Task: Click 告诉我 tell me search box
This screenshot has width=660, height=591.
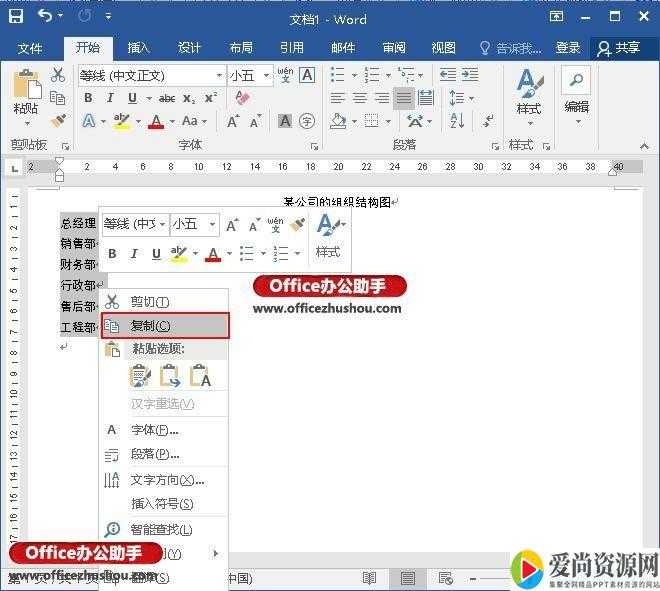Action: pos(511,48)
